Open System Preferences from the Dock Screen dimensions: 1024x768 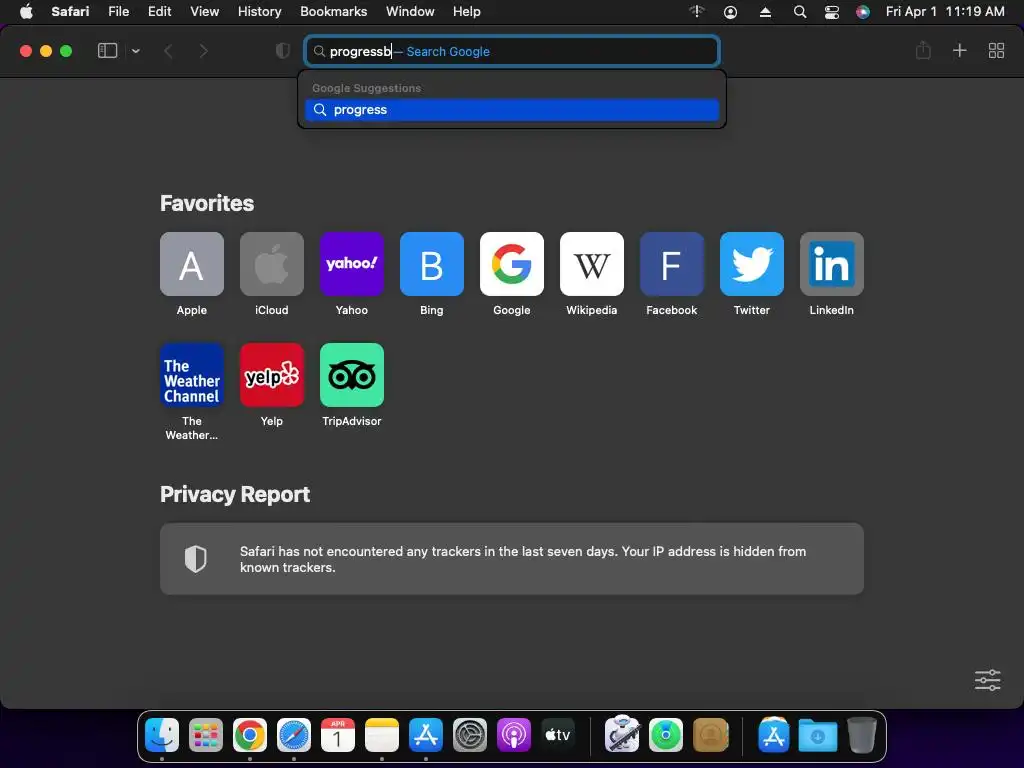pyautogui.click(x=470, y=735)
